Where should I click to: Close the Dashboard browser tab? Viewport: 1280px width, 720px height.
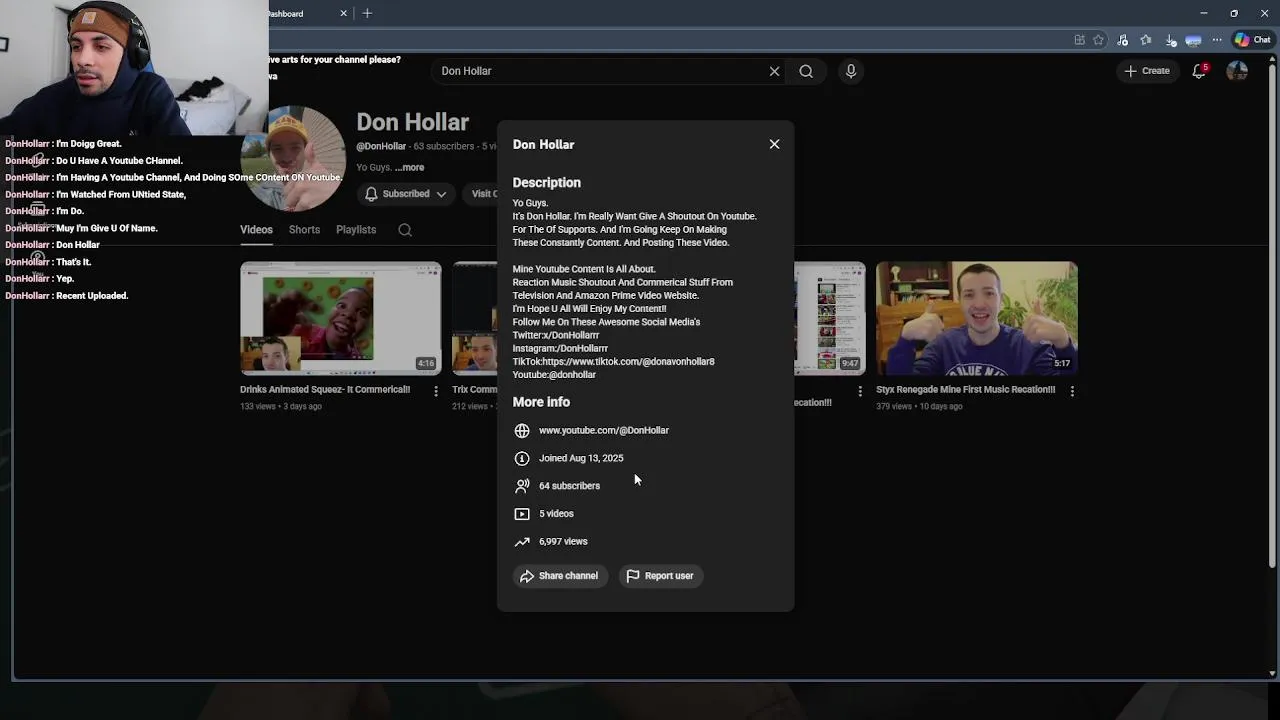(343, 13)
